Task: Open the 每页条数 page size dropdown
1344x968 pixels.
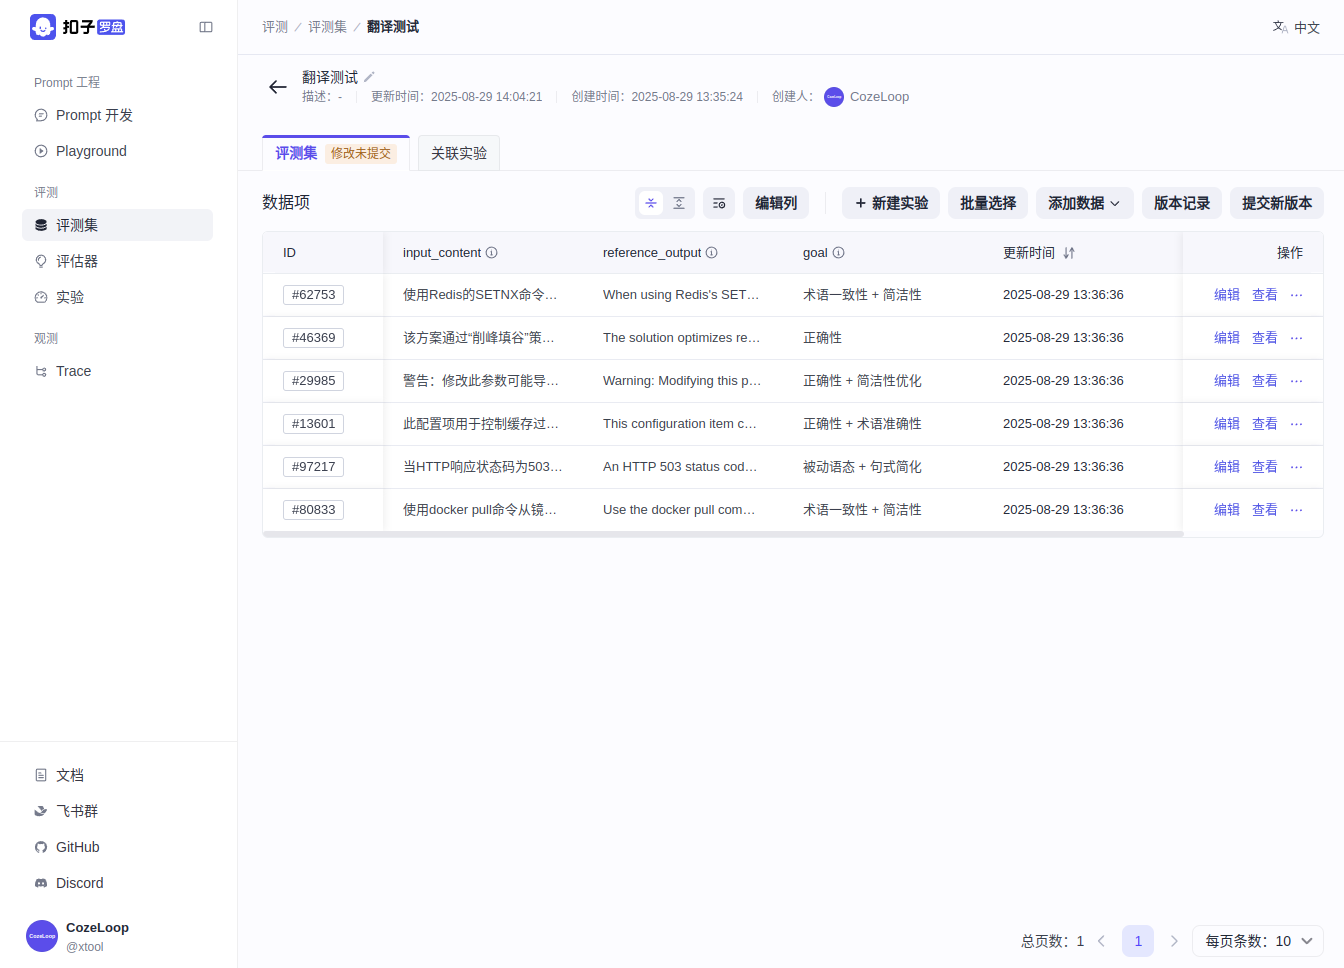Action: pos(1257,941)
